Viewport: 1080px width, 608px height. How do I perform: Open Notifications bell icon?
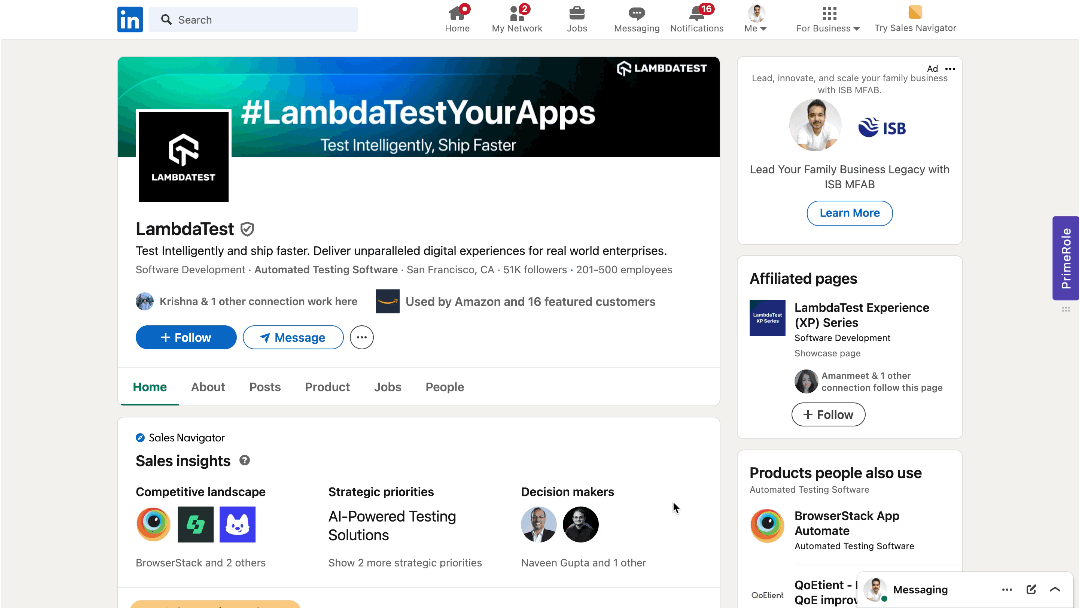point(696,19)
